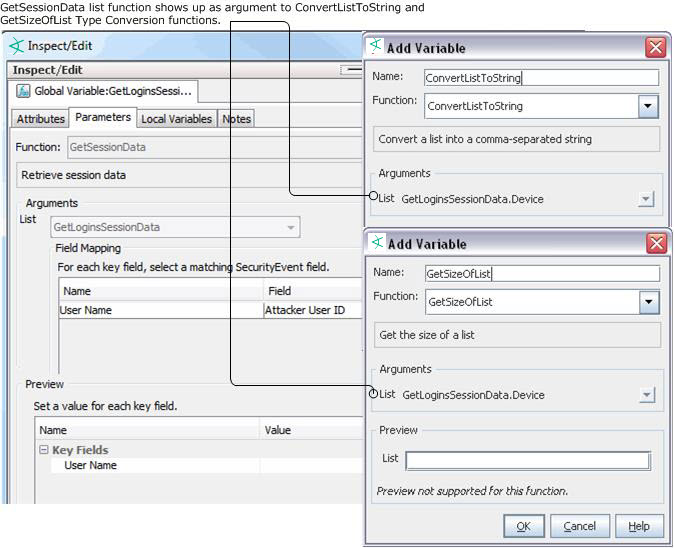
Task: Select the Parameters tab
Action: 103,117
